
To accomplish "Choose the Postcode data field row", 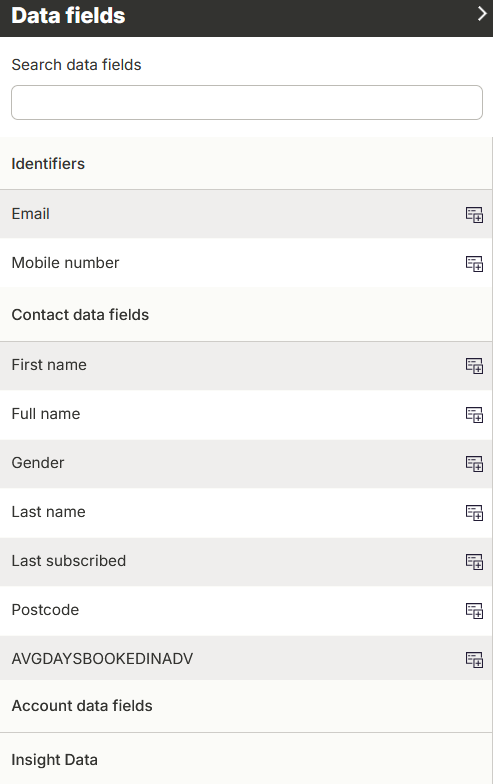I will click(246, 610).
